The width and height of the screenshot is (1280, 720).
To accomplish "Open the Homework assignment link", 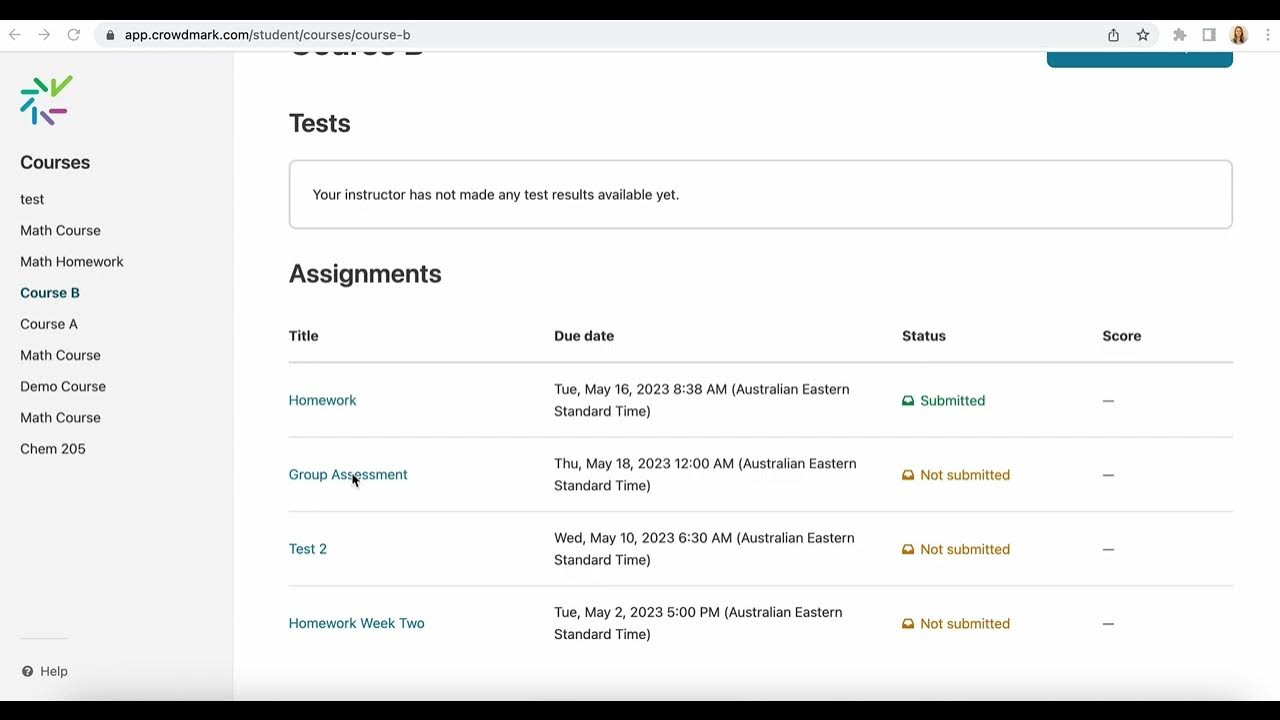I will 322,400.
